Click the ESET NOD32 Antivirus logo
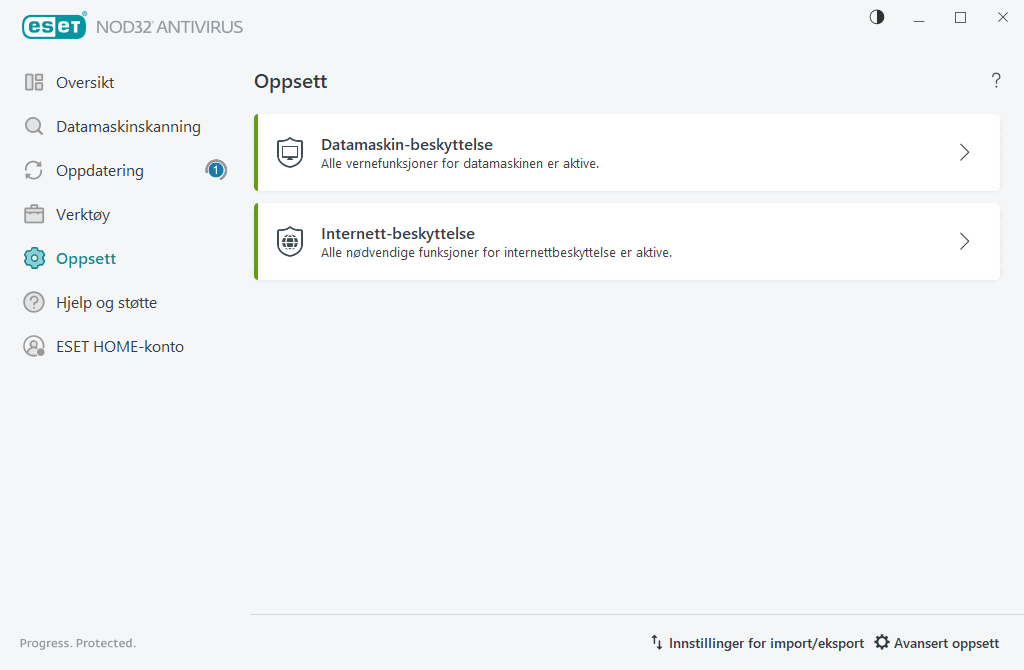This screenshot has width=1024, height=670. coord(132,27)
